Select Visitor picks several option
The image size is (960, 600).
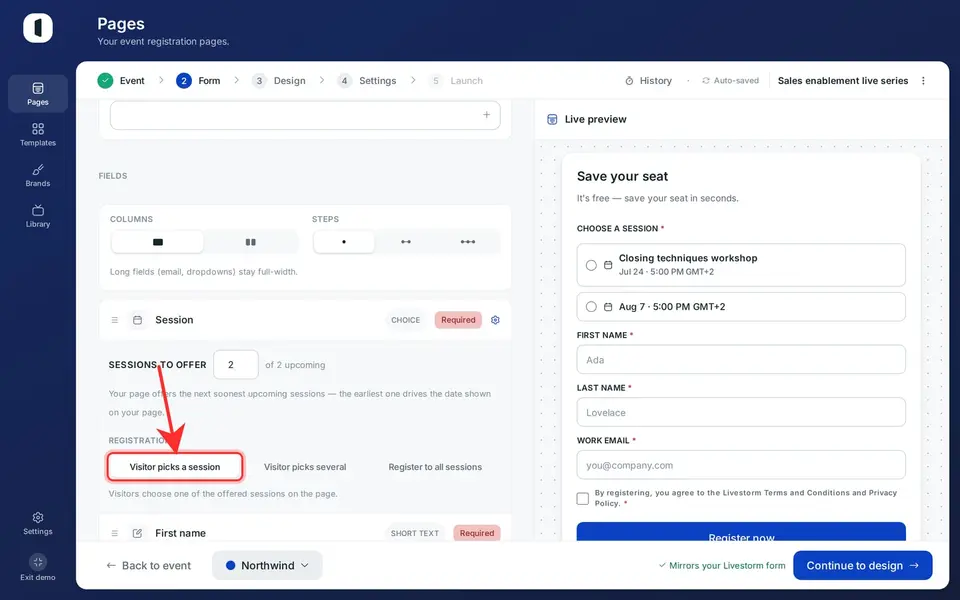point(305,467)
